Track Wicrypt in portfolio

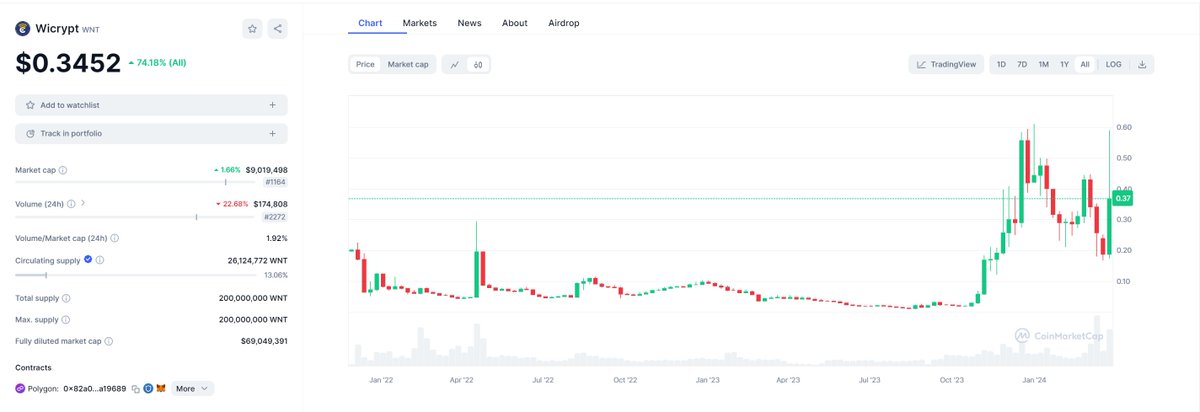[151, 133]
